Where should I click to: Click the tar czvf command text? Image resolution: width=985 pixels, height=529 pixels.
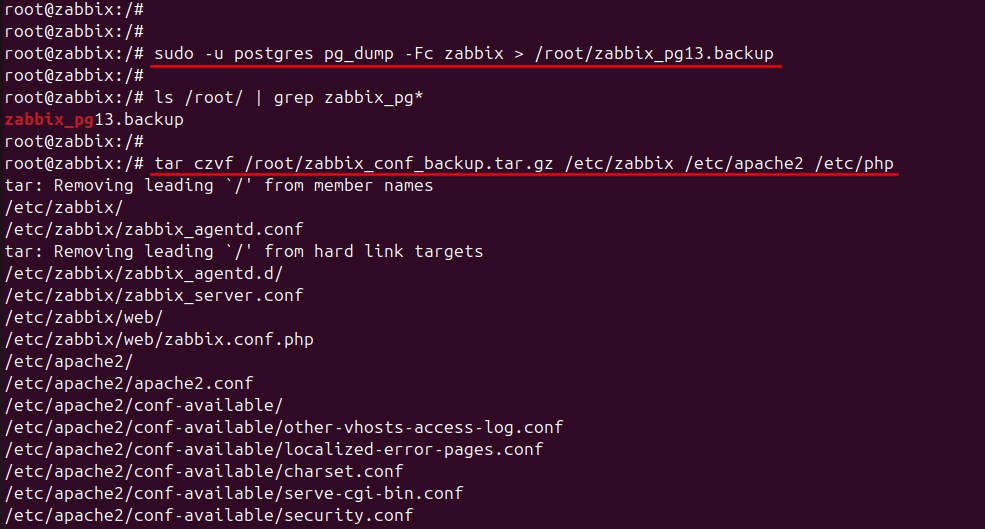pyautogui.click(x=190, y=163)
